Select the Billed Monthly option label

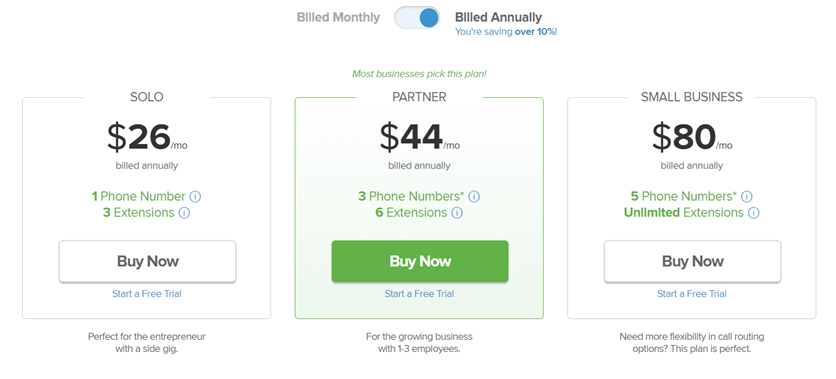[x=338, y=17]
